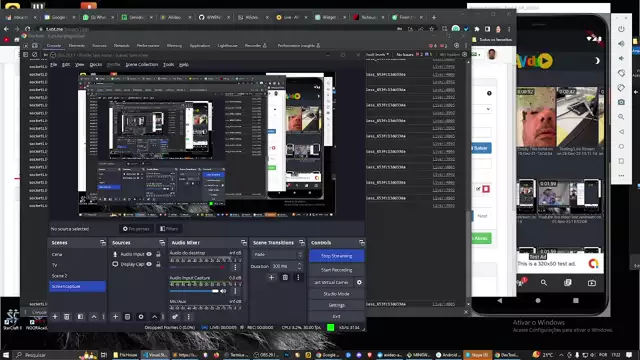Open the OBS View menu

[80, 64]
